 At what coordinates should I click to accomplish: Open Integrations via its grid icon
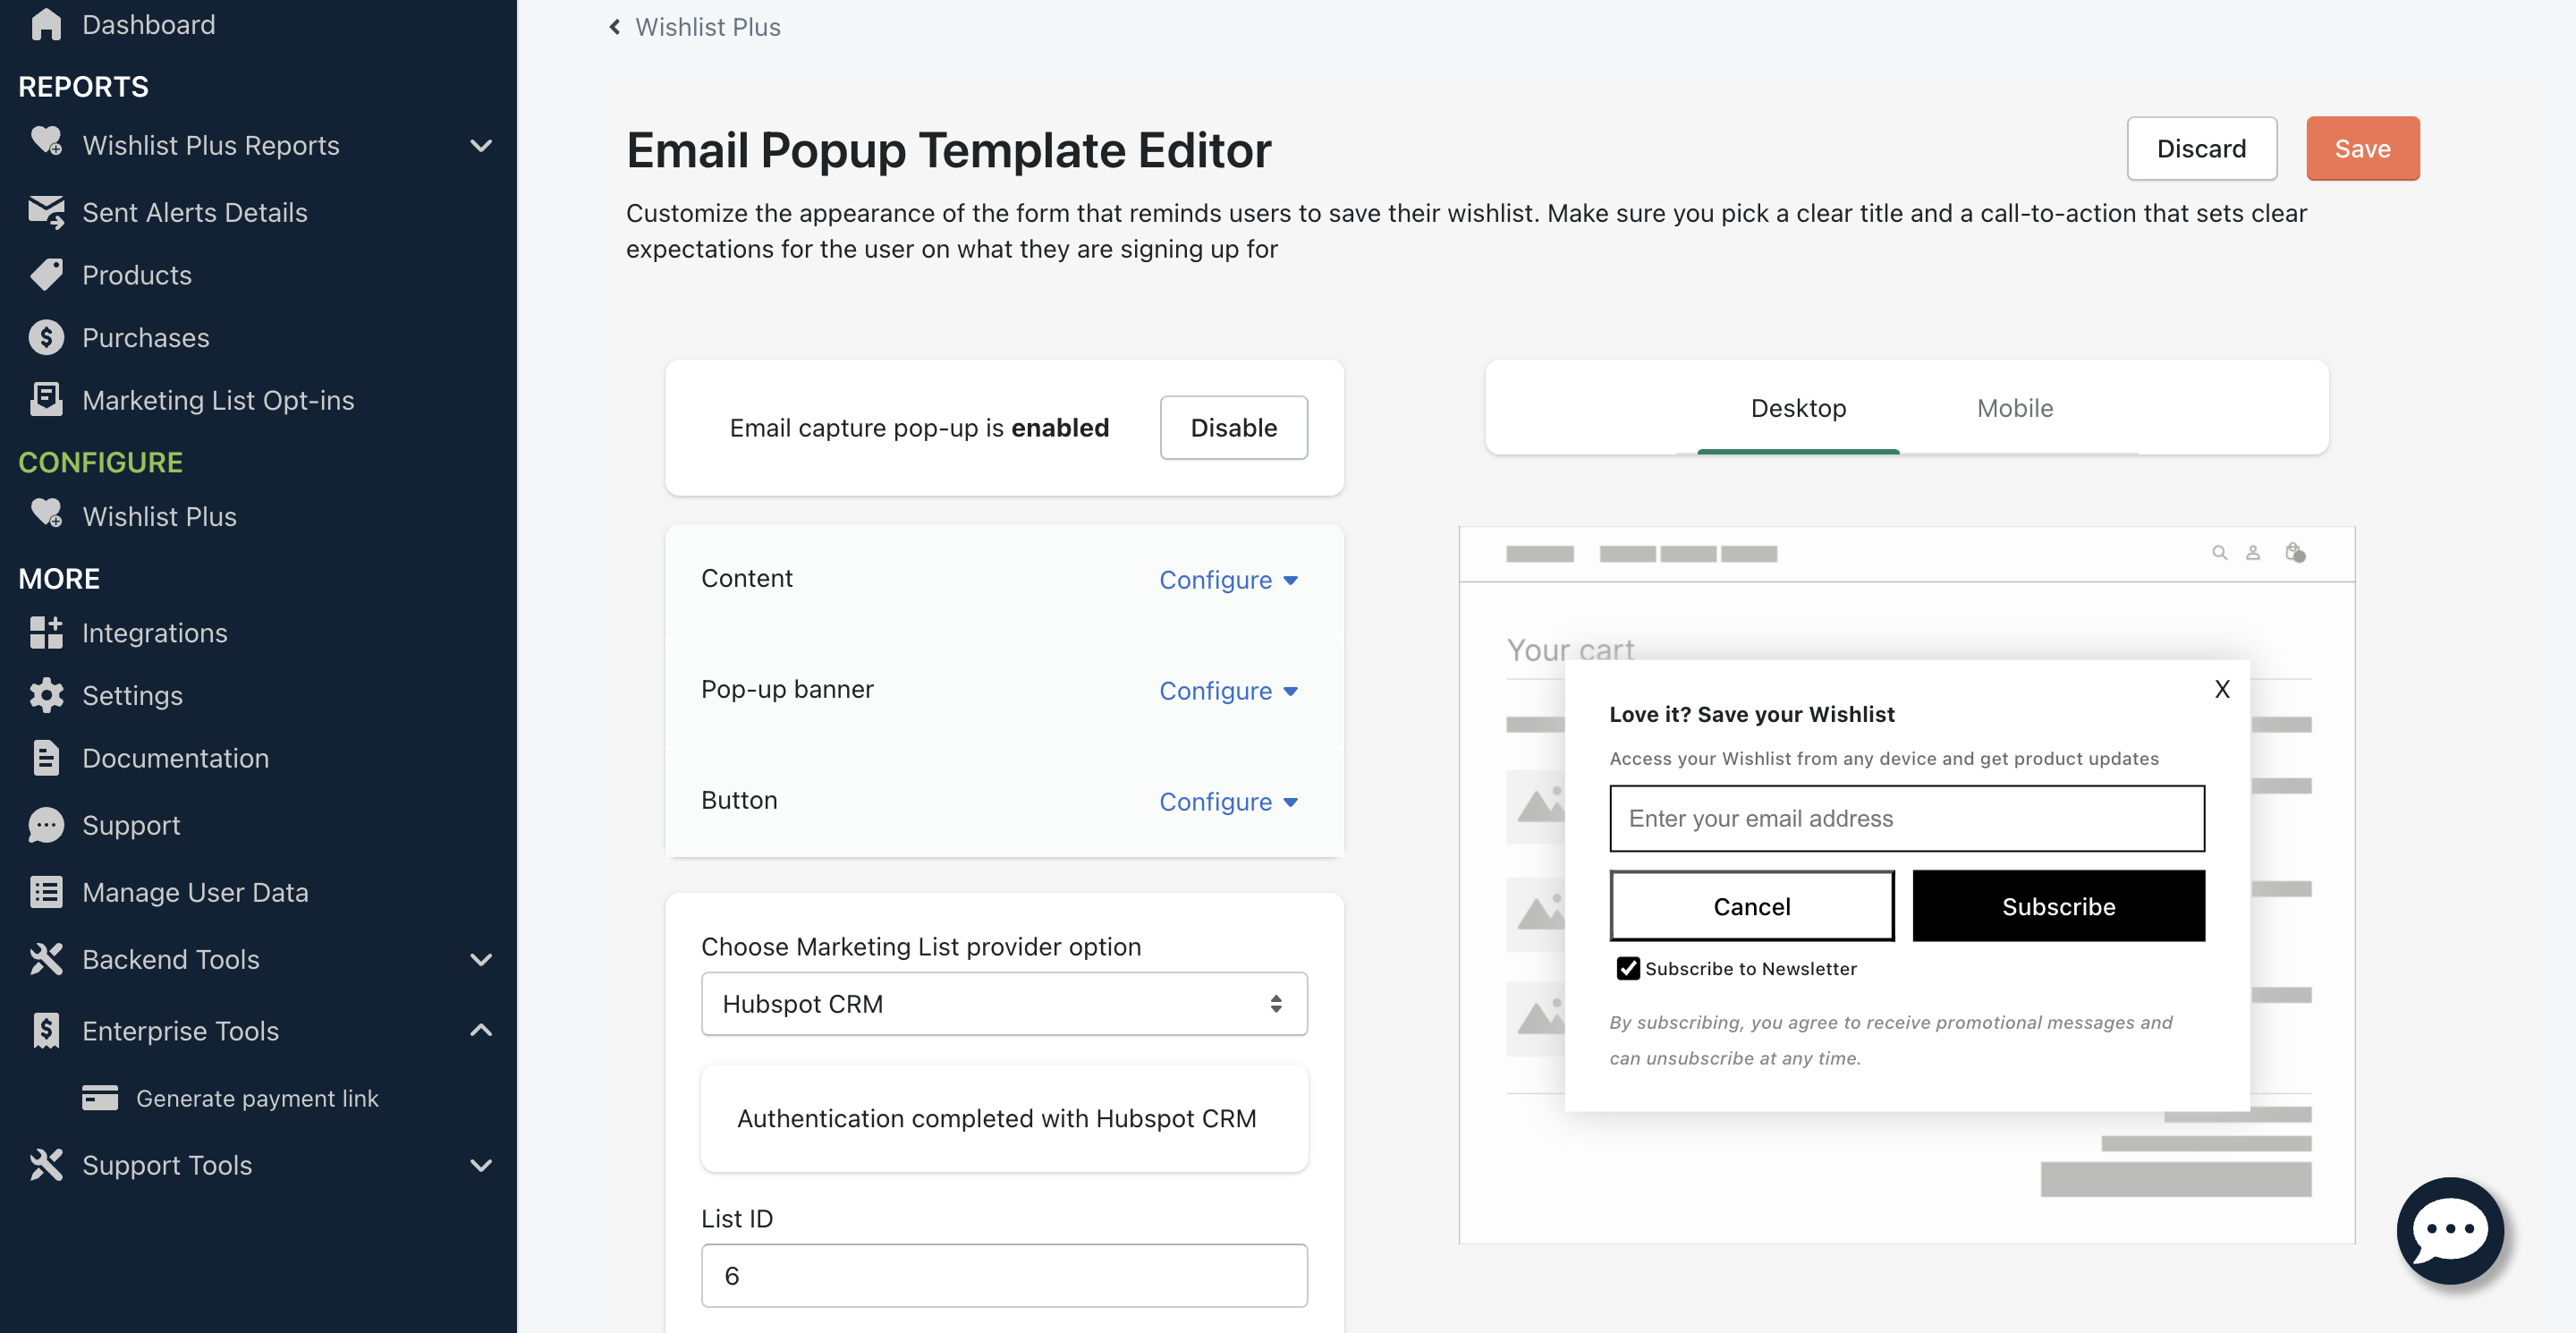point(46,633)
